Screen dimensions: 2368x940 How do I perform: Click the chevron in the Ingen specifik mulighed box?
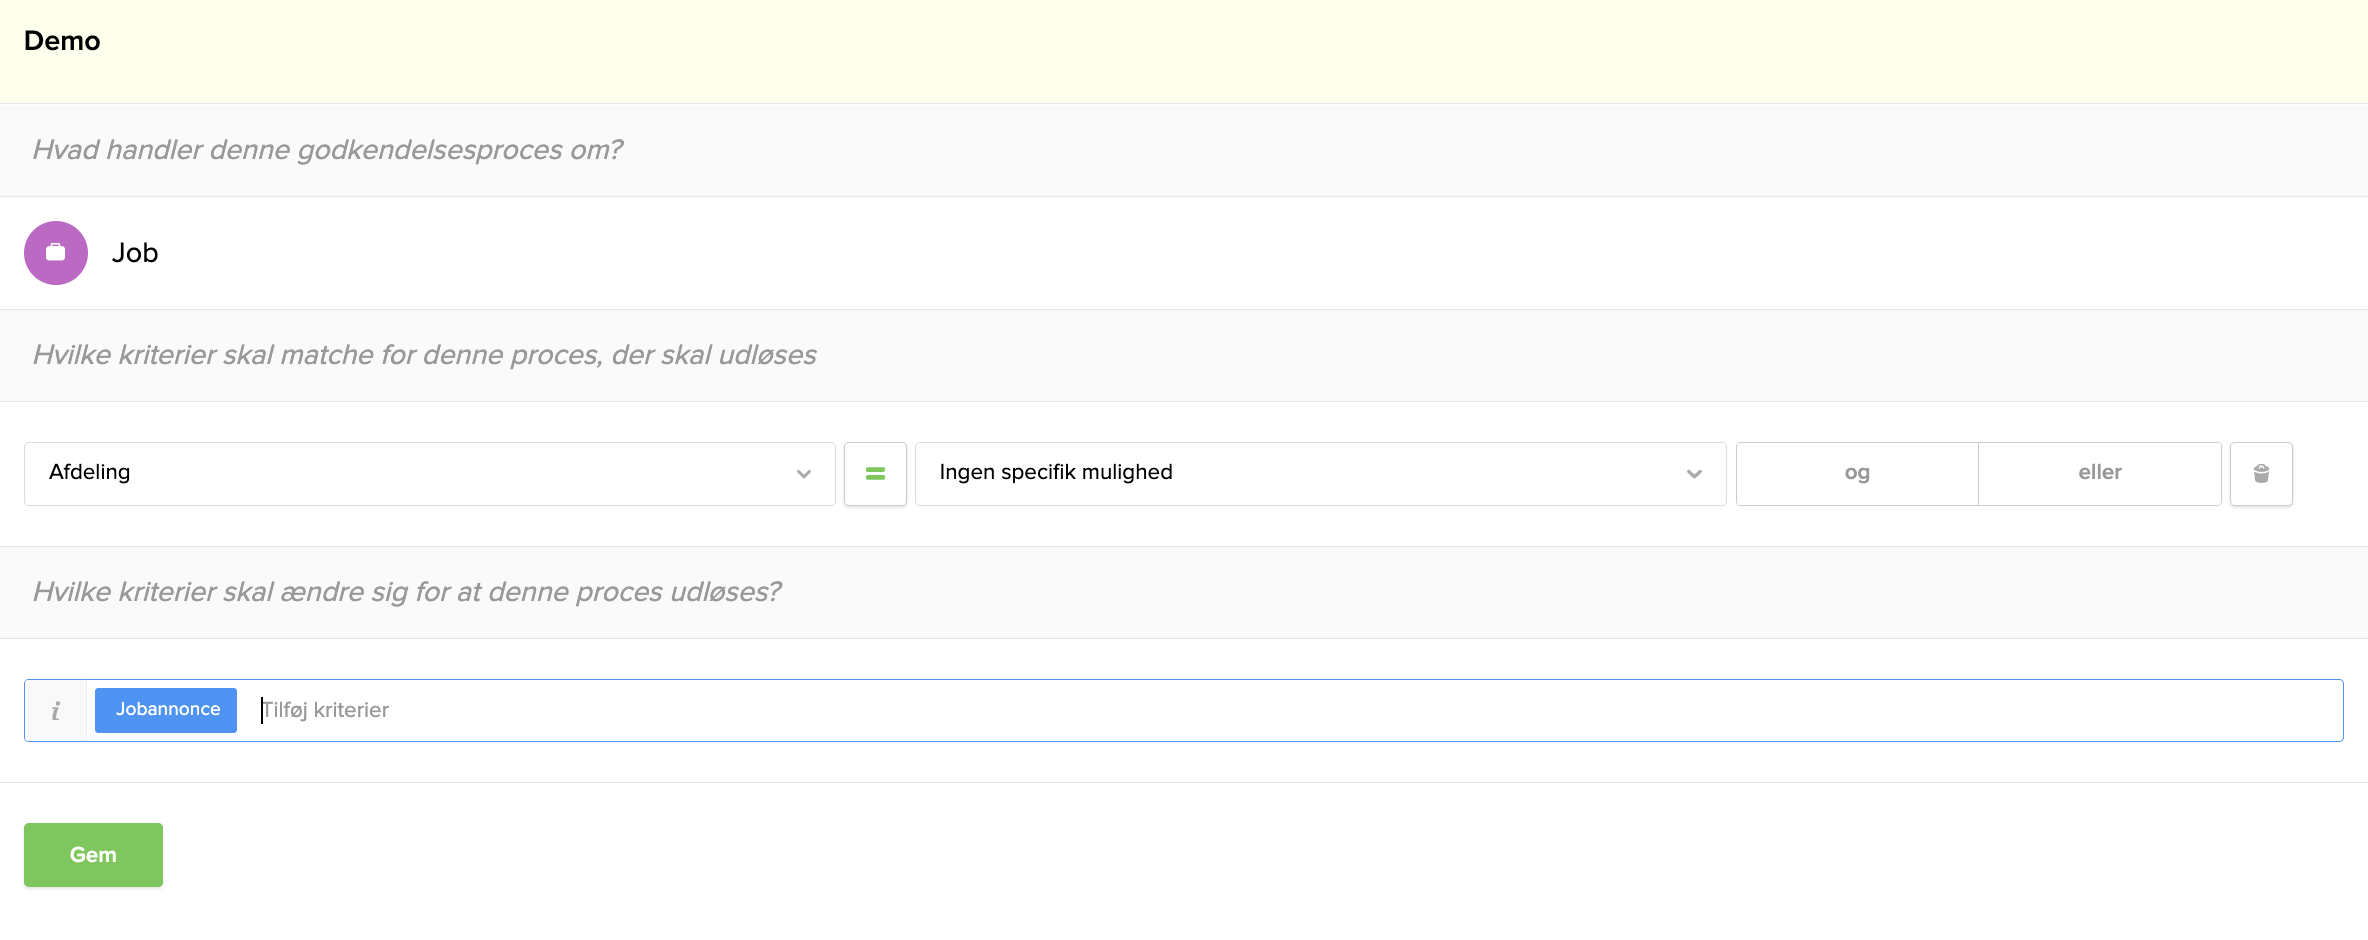pyautogui.click(x=1694, y=474)
